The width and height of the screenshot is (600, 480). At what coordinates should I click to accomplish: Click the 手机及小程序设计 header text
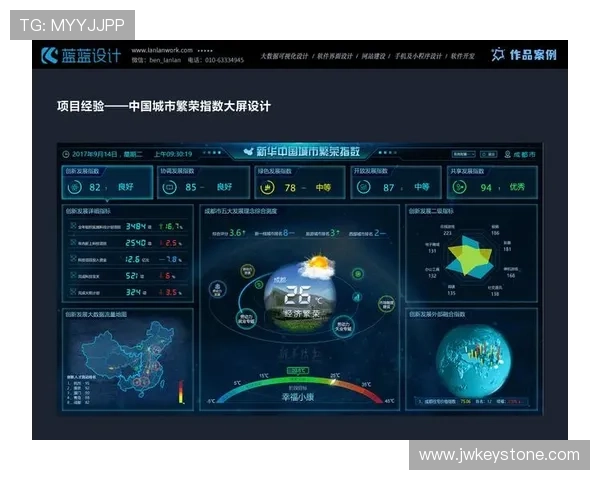tap(418, 56)
